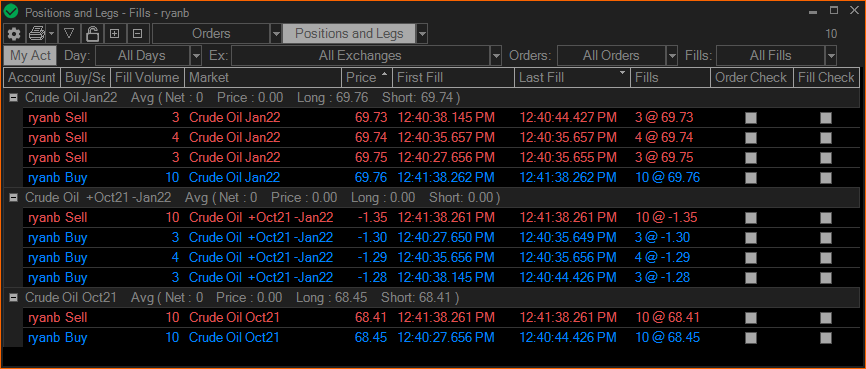Click the Fill Check column header

[826, 77]
